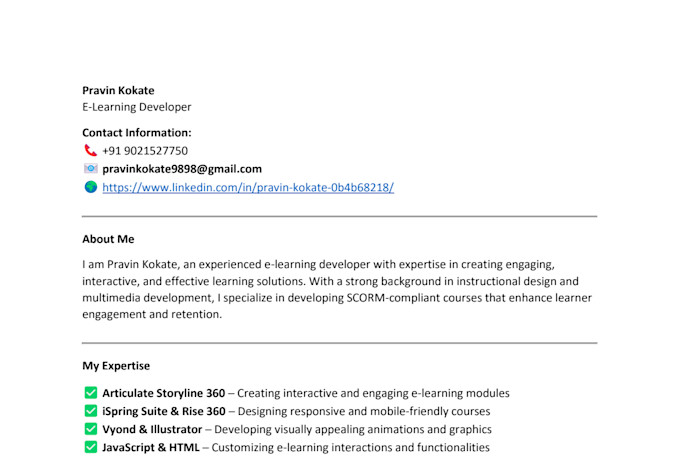Click the Vyond & Illustrator bold text
This screenshot has height=459, width=680.
pyautogui.click(x=152, y=429)
